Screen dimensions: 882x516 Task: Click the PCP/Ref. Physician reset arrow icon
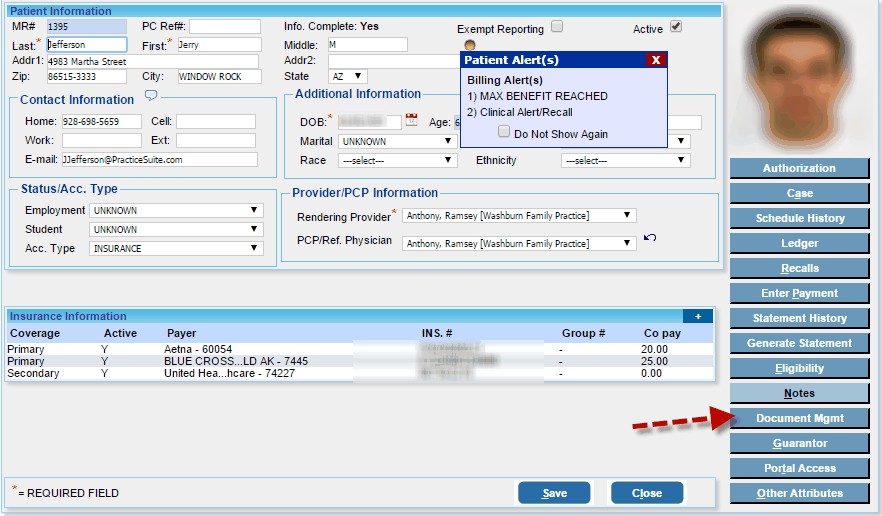pos(650,238)
